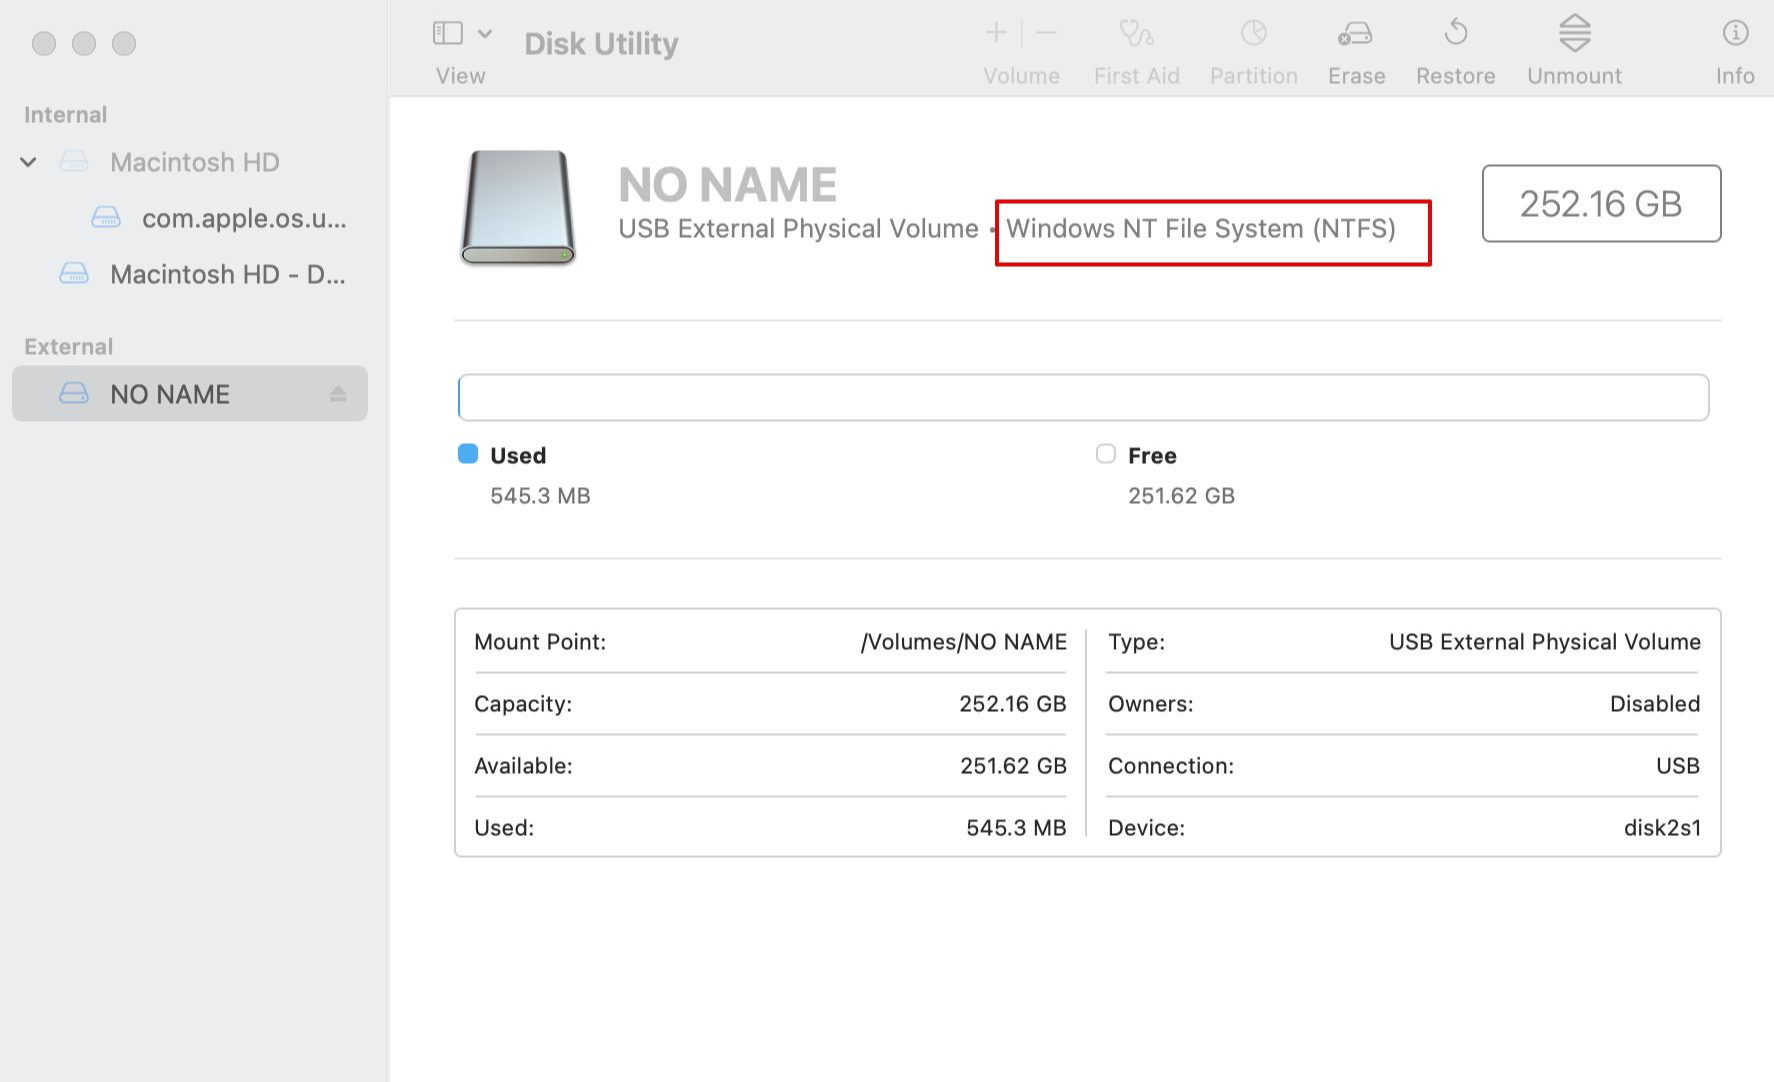Screen dimensions: 1774x1082
Task: Click the Restore arrow icon
Action: pyautogui.click(x=1456, y=32)
